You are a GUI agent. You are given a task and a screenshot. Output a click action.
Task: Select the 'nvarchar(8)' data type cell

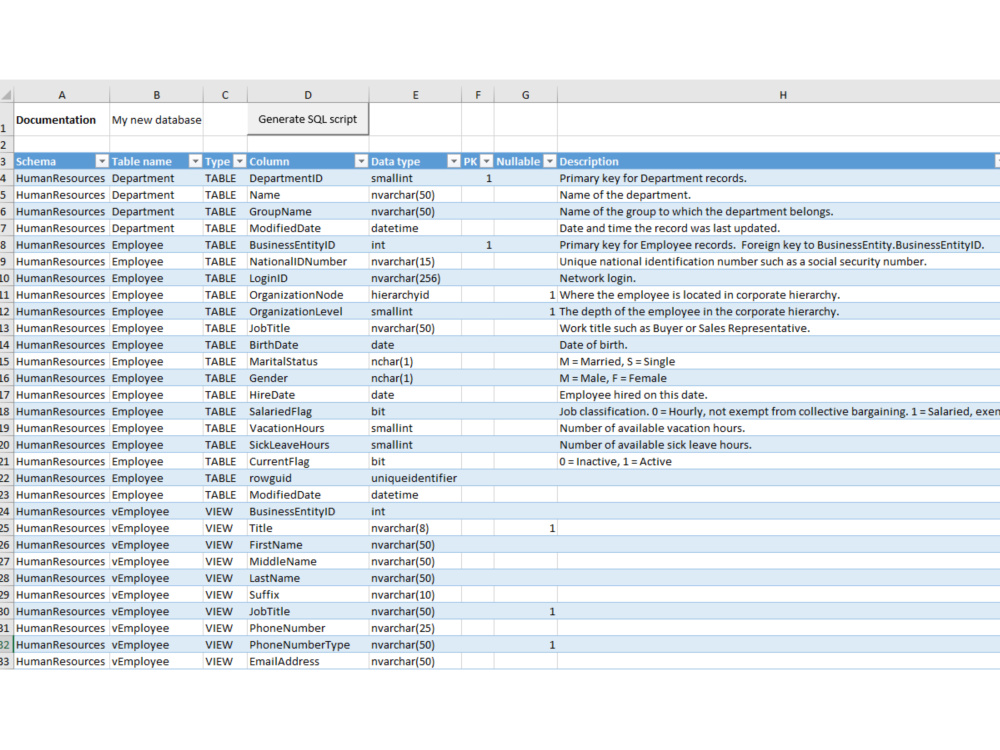coord(415,528)
